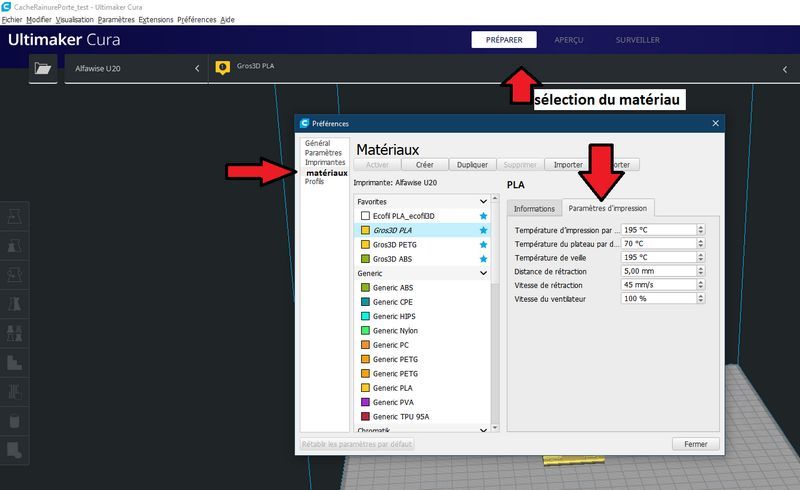Select Generic ABS material
This screenshot has width=800, height=490.
click(x=422, y=287)
